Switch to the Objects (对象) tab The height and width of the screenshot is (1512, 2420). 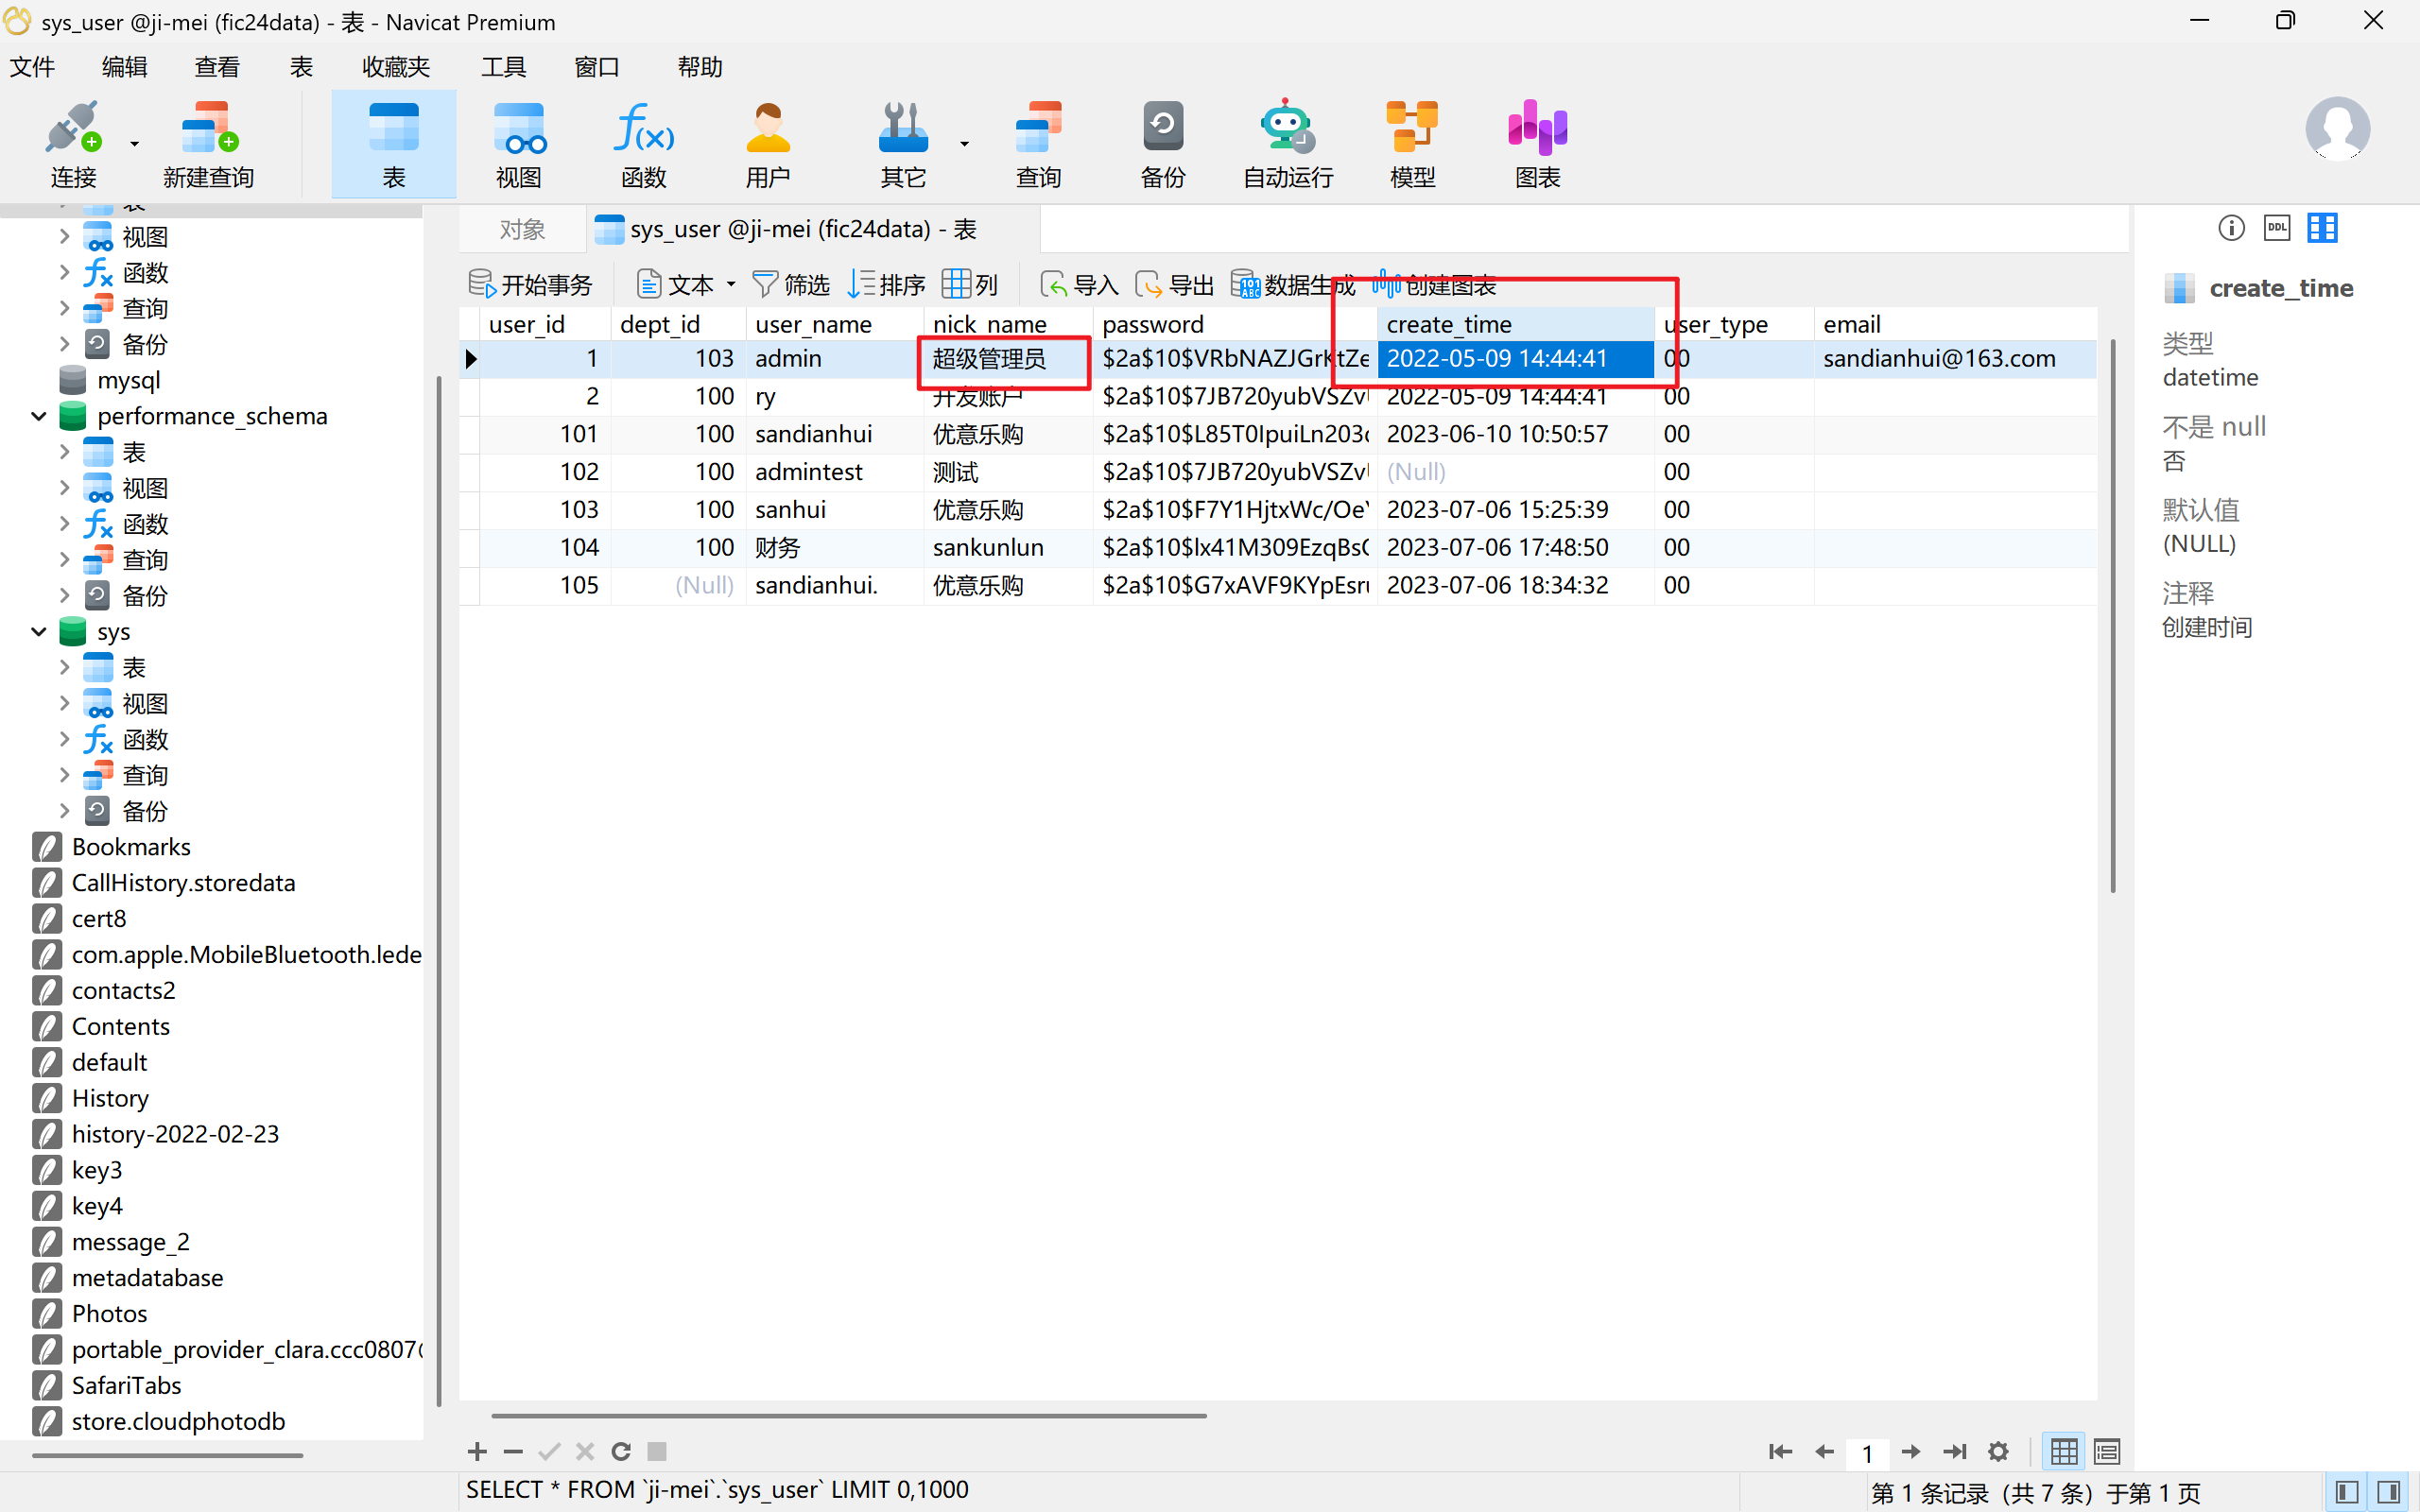point(522,229)
